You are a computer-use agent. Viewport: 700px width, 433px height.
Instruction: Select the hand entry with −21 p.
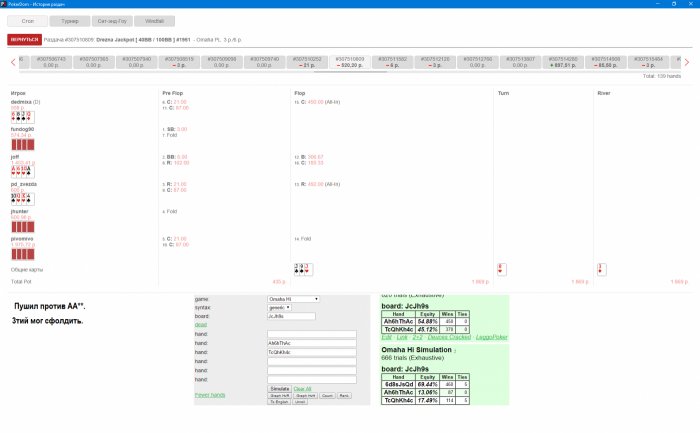[307, 62]
